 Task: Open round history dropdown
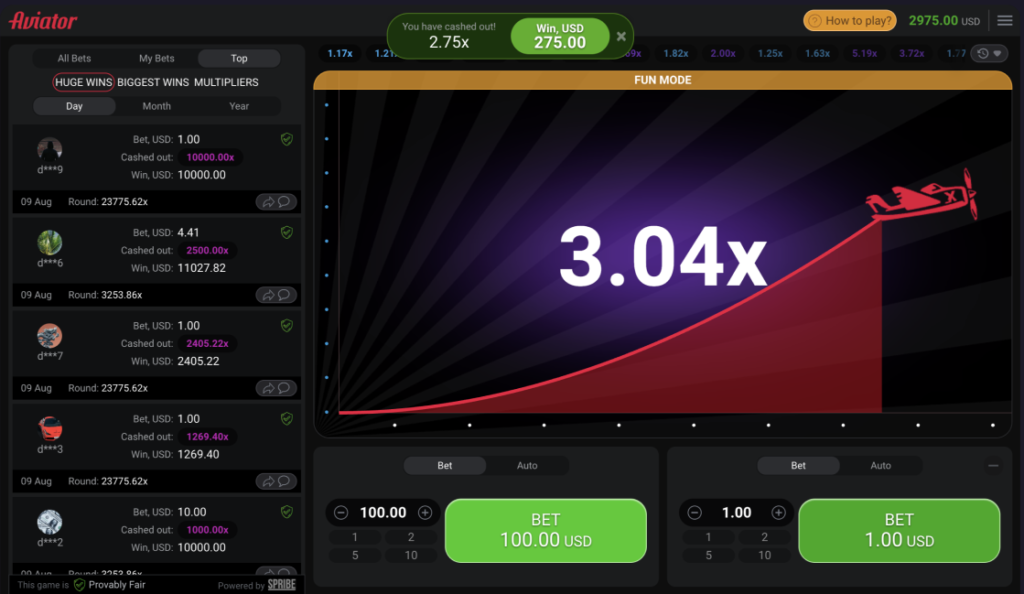tap(989, 54)
